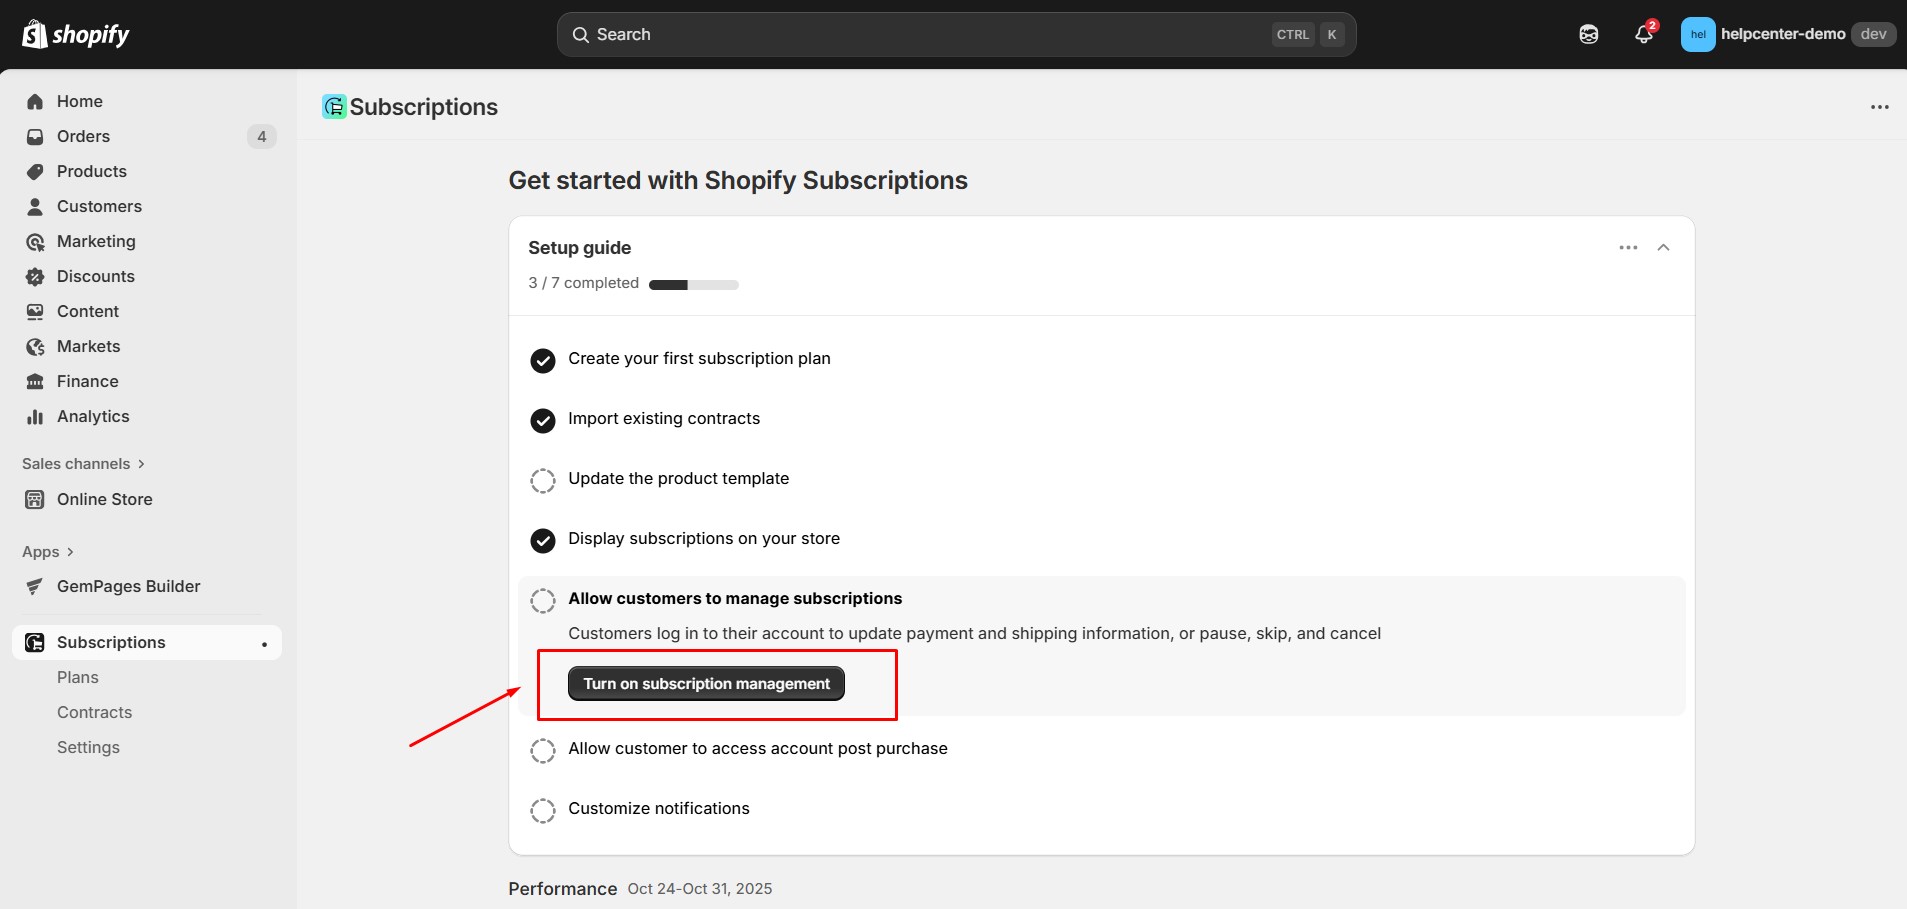Click the setup progress bar
1907x909 pixels.
pyautogui.click(x=694, y=283)
